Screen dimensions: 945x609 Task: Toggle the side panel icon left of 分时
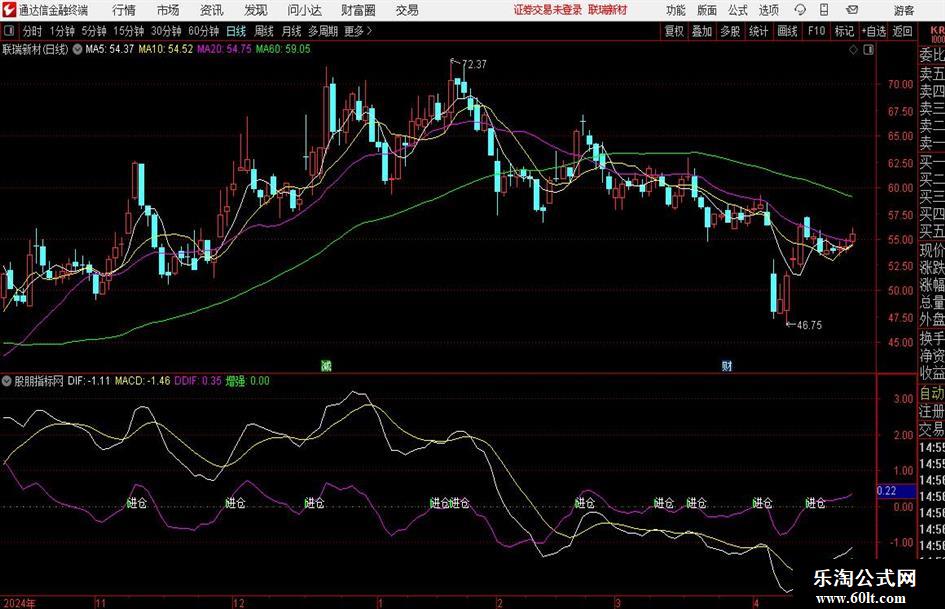click(x=9, y=31)
